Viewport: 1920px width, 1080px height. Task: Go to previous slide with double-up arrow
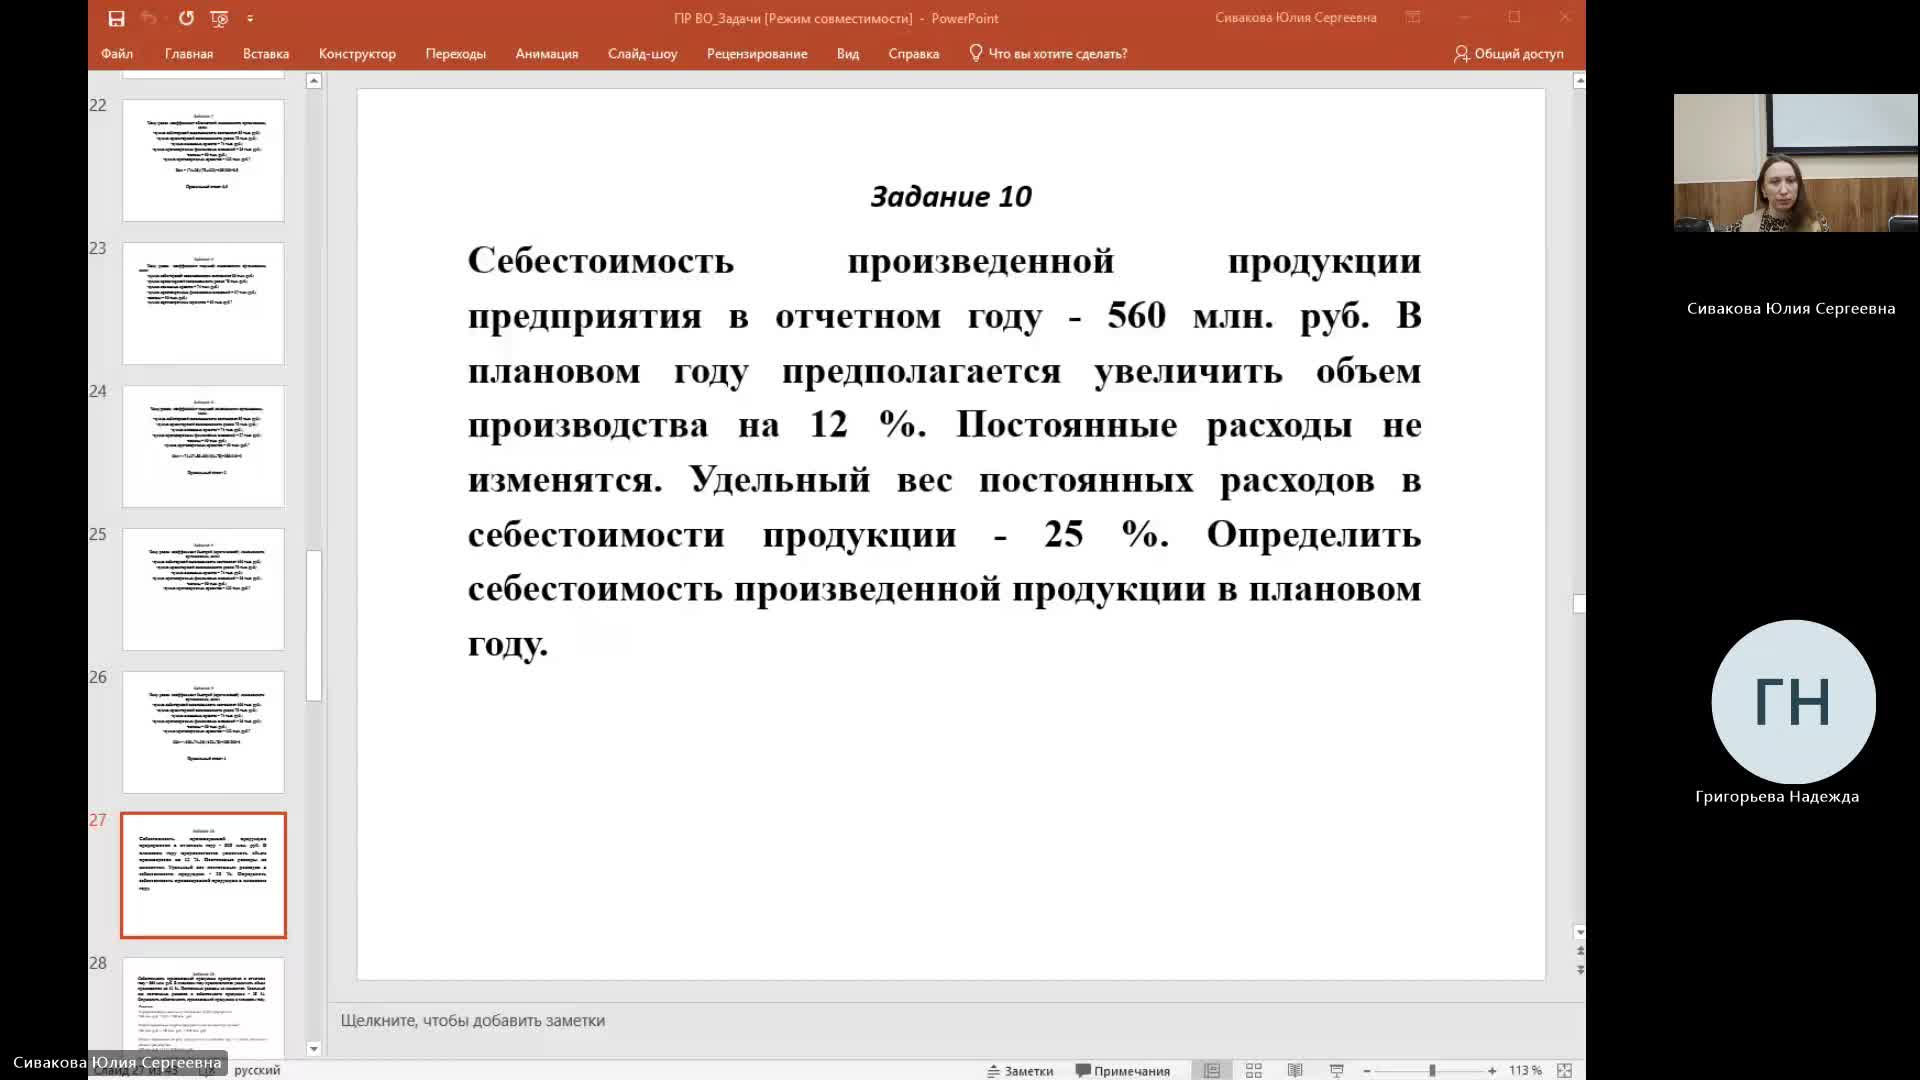click(x=1579, y=951)
